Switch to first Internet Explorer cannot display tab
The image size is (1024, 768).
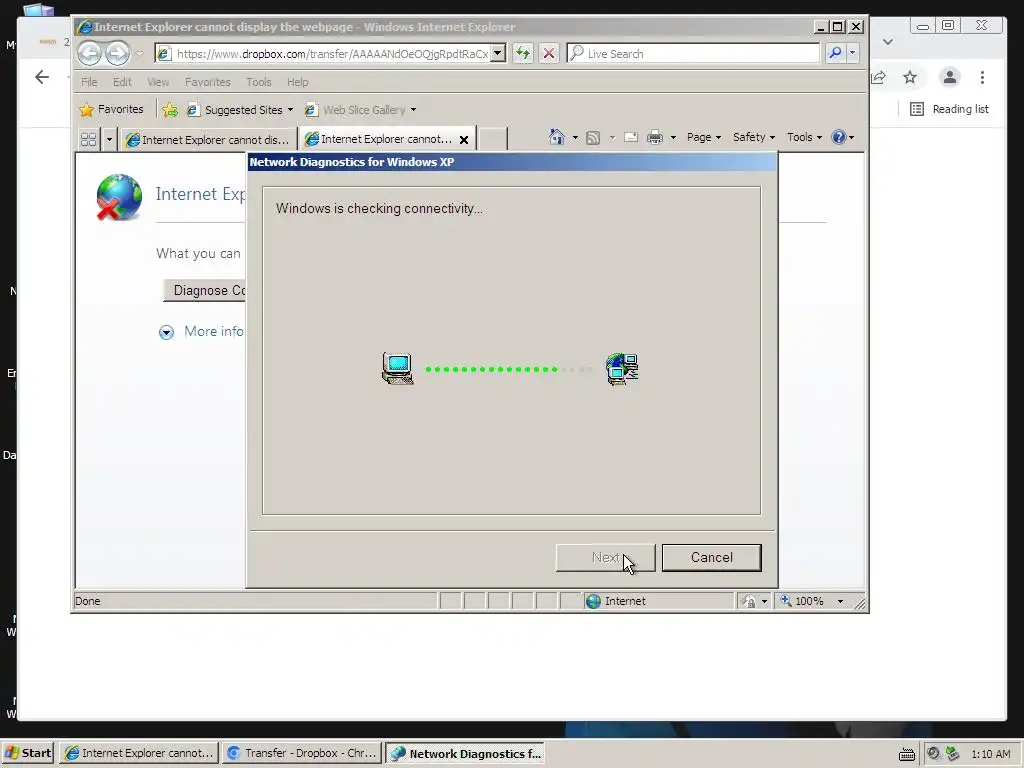tap(208, 140)
